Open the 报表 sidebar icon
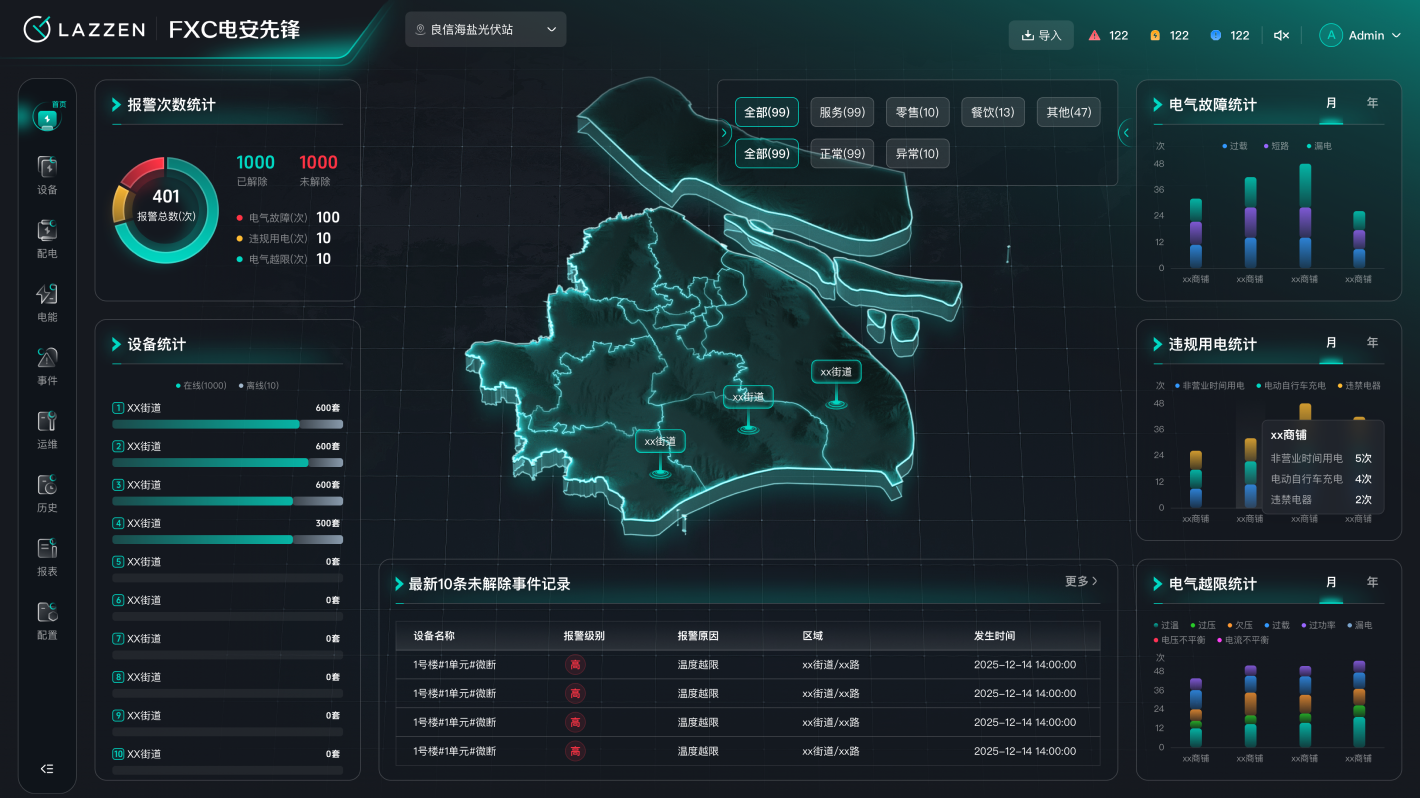Screen dimensions: 1420x798 pyautogui.click(x=47, y=548)
